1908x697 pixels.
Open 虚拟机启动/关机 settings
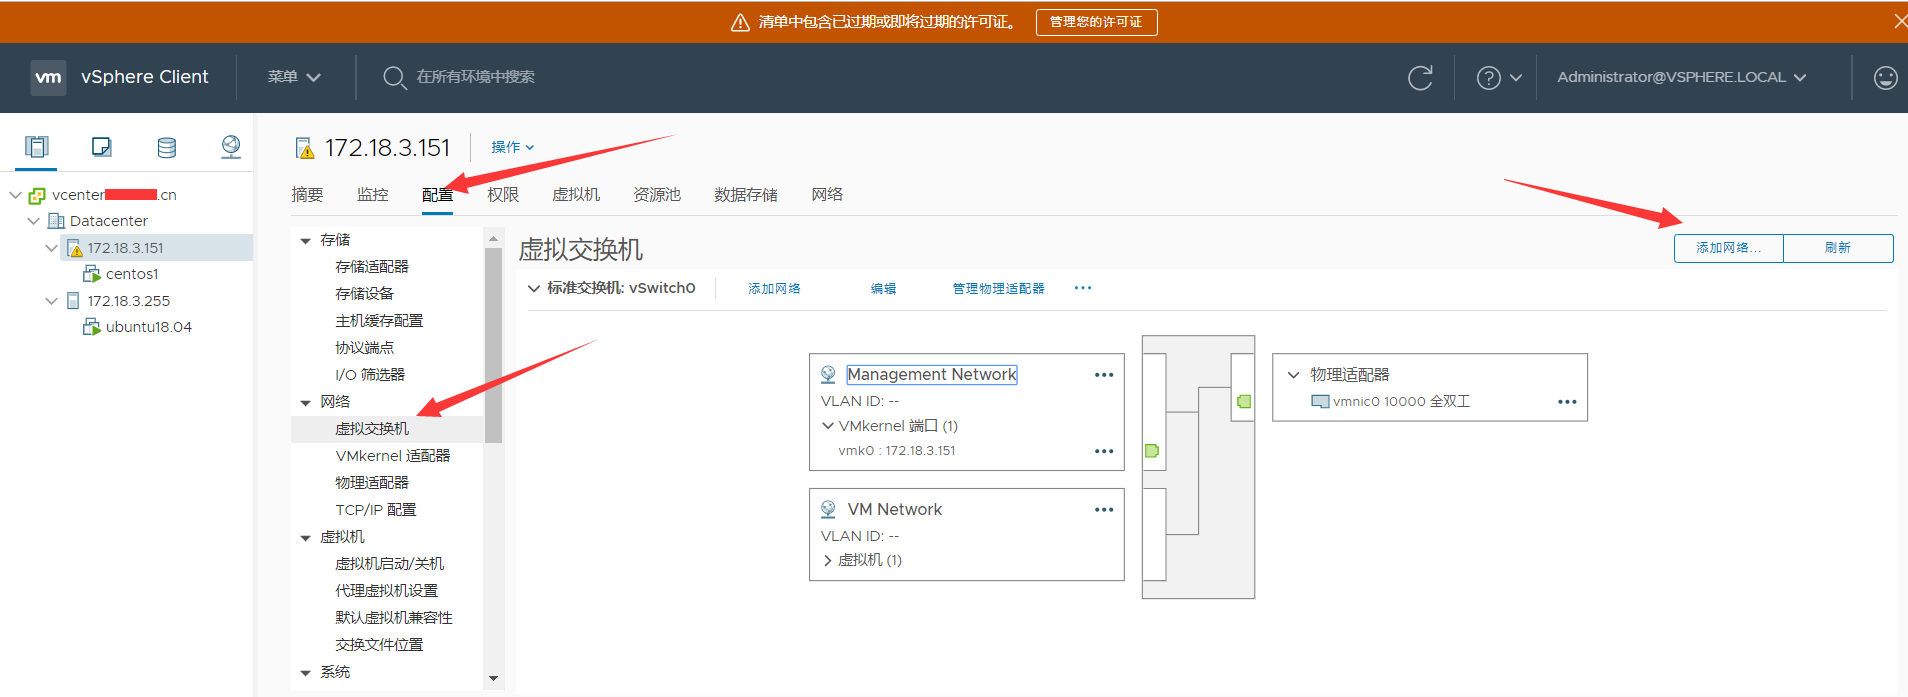coord(390,563)
